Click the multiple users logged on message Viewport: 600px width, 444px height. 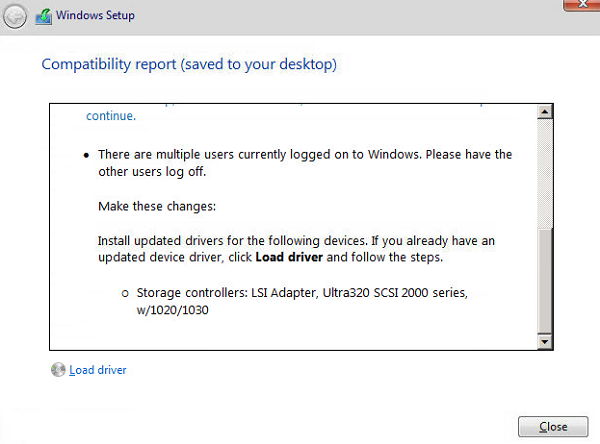[x=305, y=163]
